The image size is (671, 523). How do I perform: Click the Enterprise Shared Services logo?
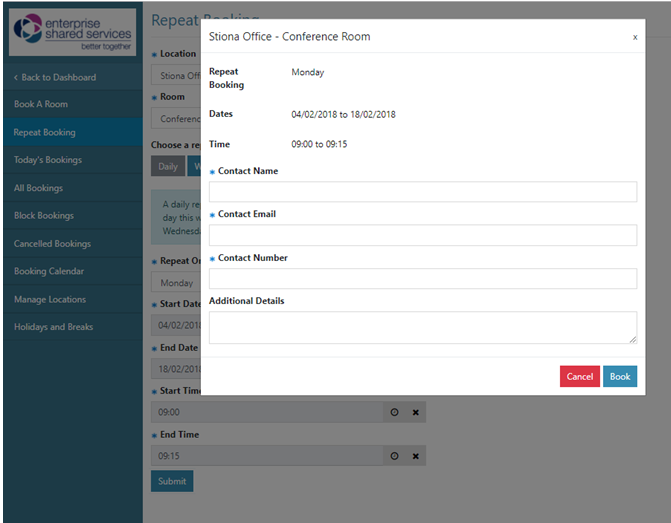point(72,33)
